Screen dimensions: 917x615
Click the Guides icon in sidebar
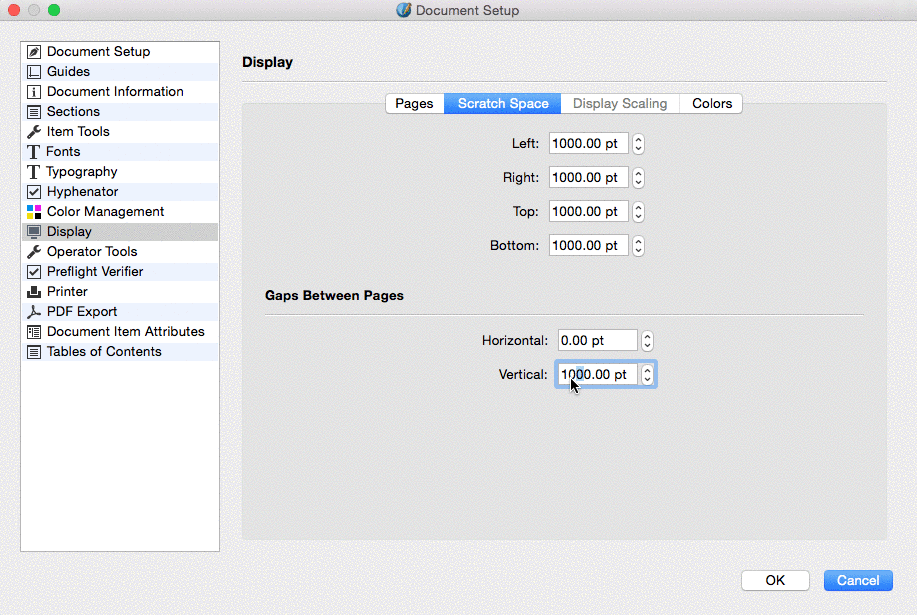point(34,72)
